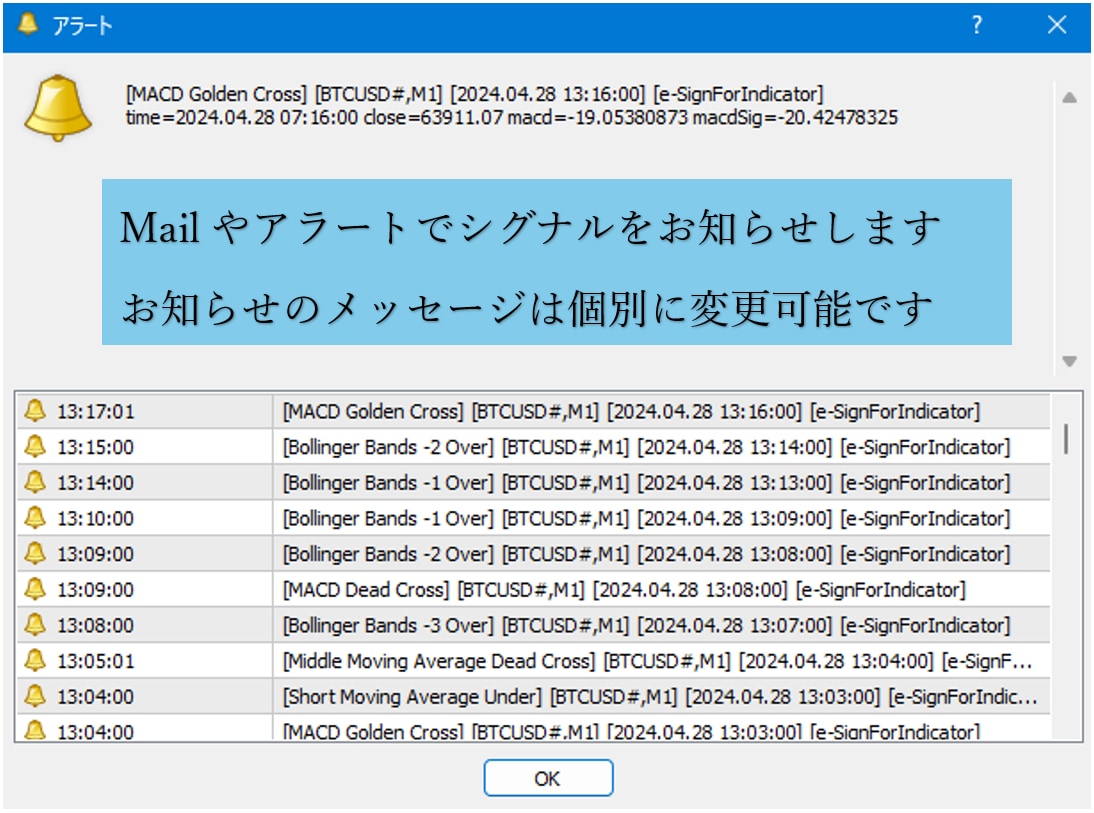Screen dimensions: 1094x813
Task: Select Bollinger Bands -2 Over 13:14:00 alert
Action: pos(646,447)
